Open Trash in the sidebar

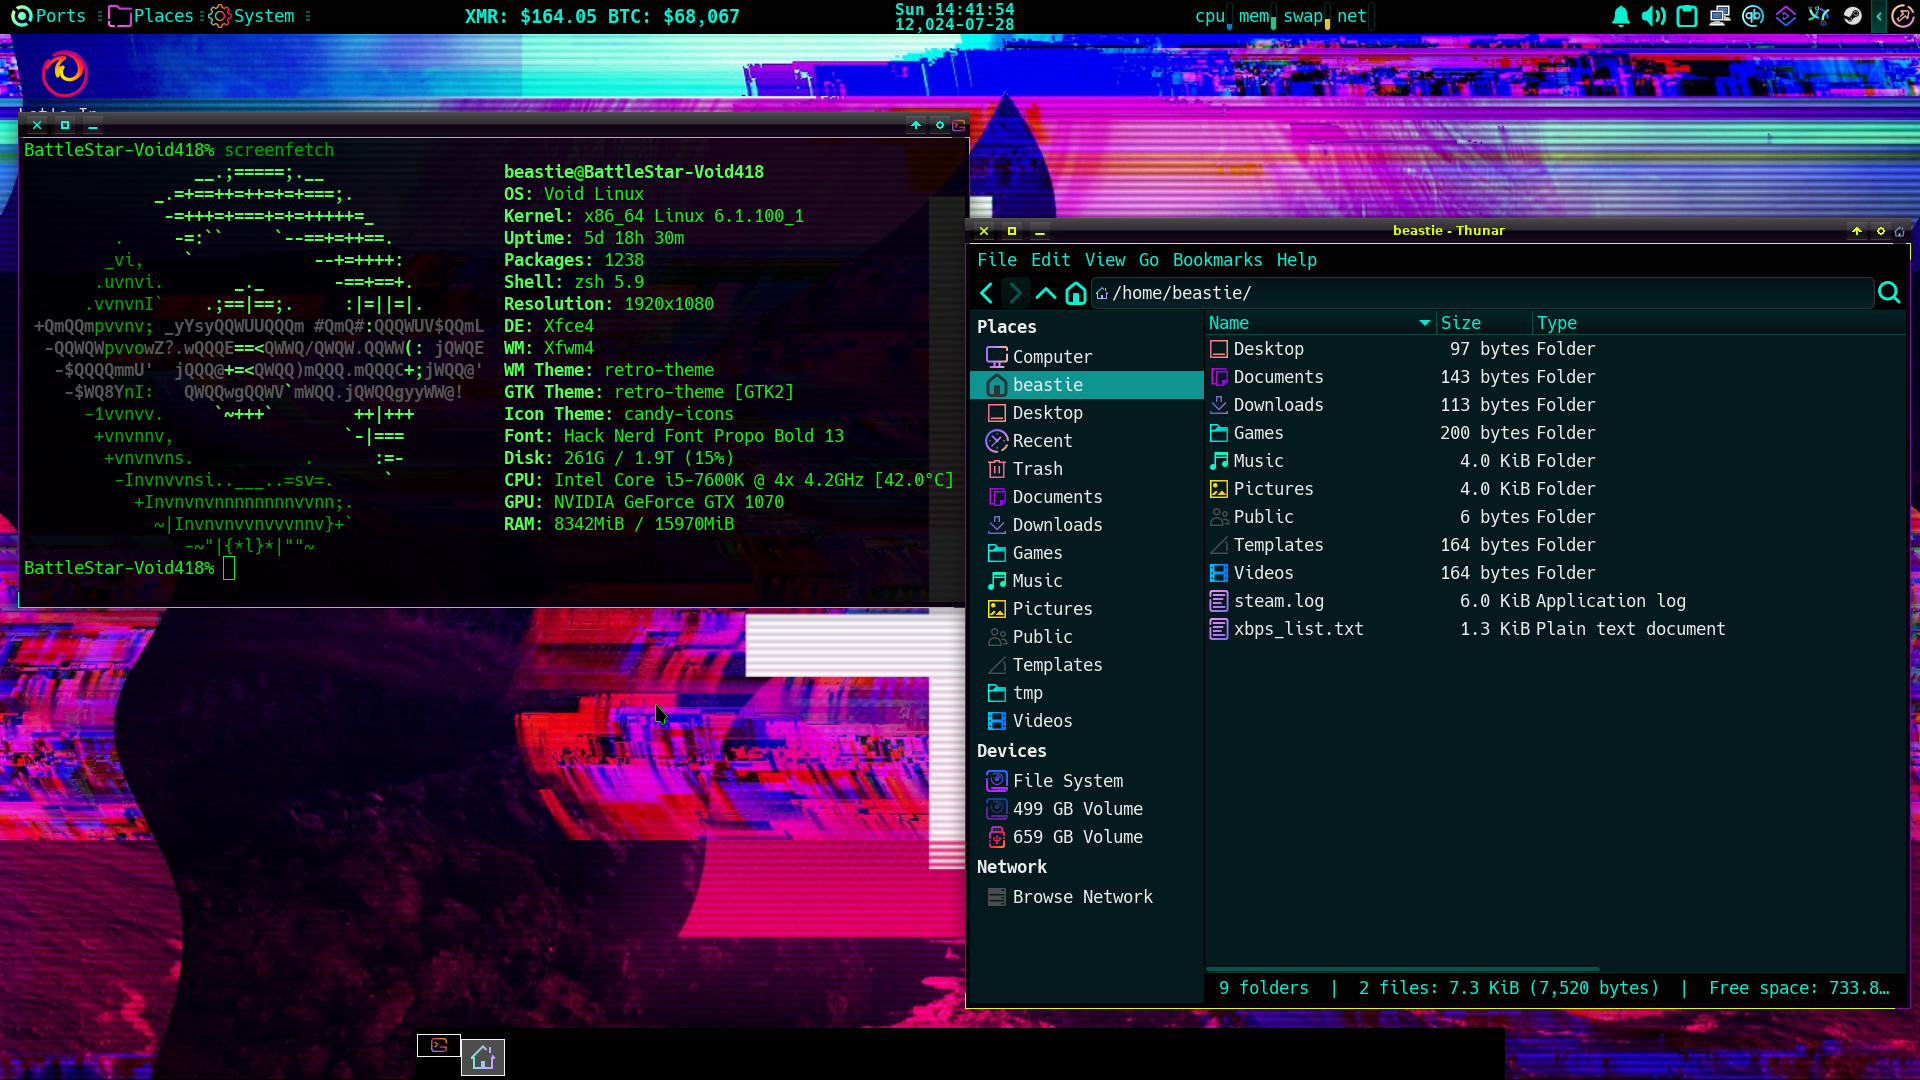point(1087,469)
